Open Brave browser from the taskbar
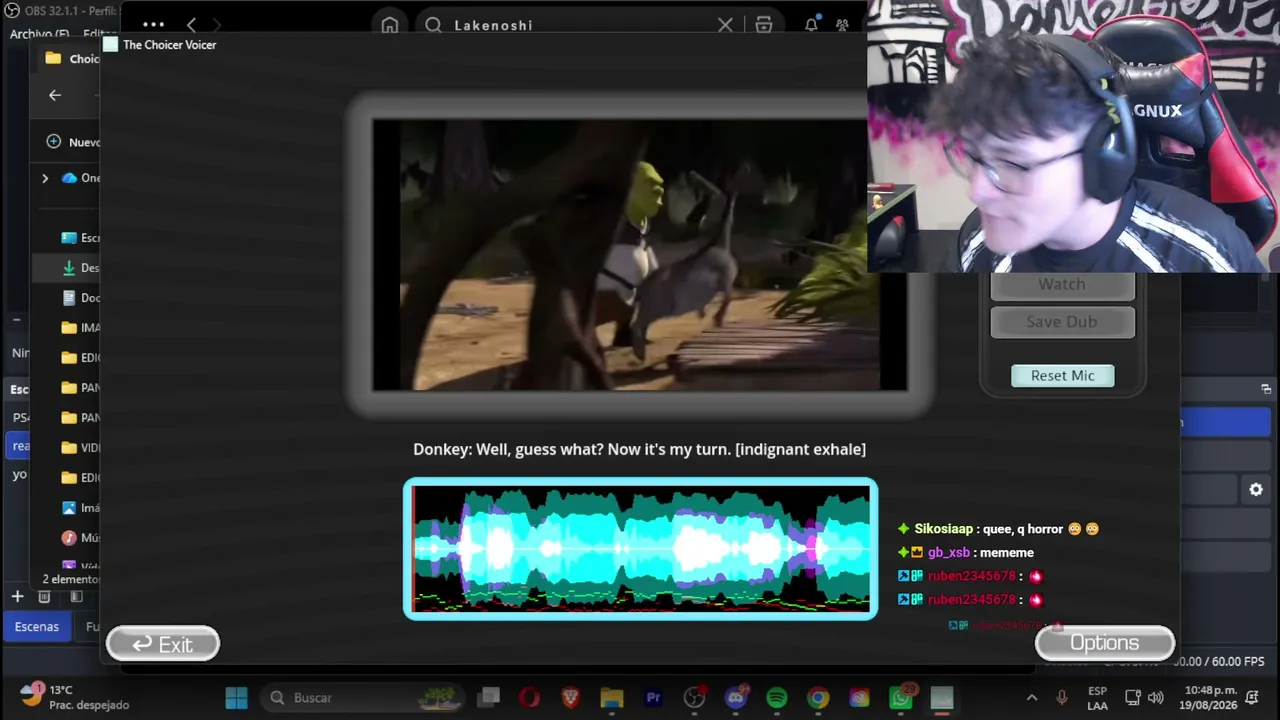Screen dimensions: 1280x720 click(570, 698)
